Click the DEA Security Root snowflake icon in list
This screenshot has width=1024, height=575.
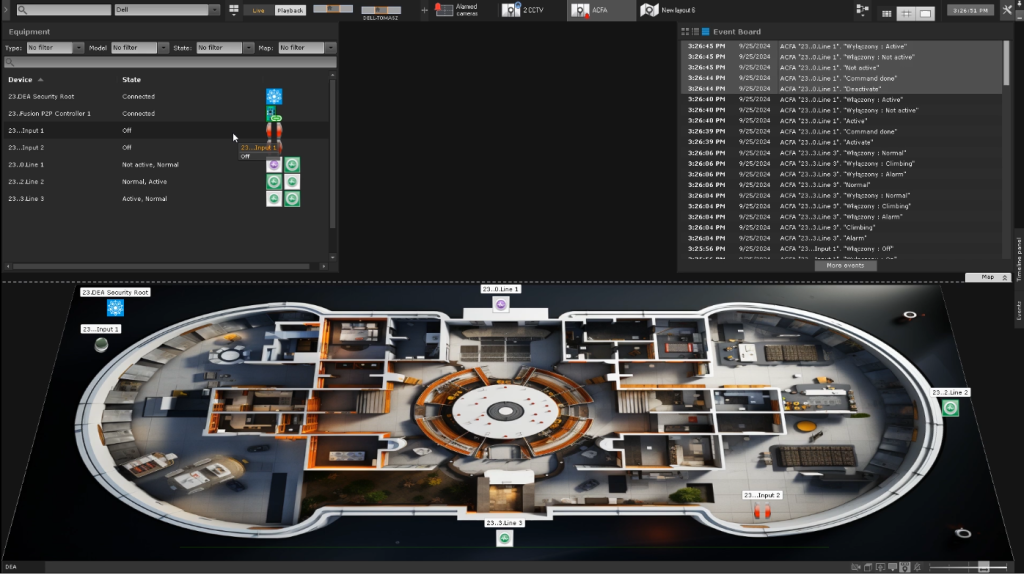(274, 97)
